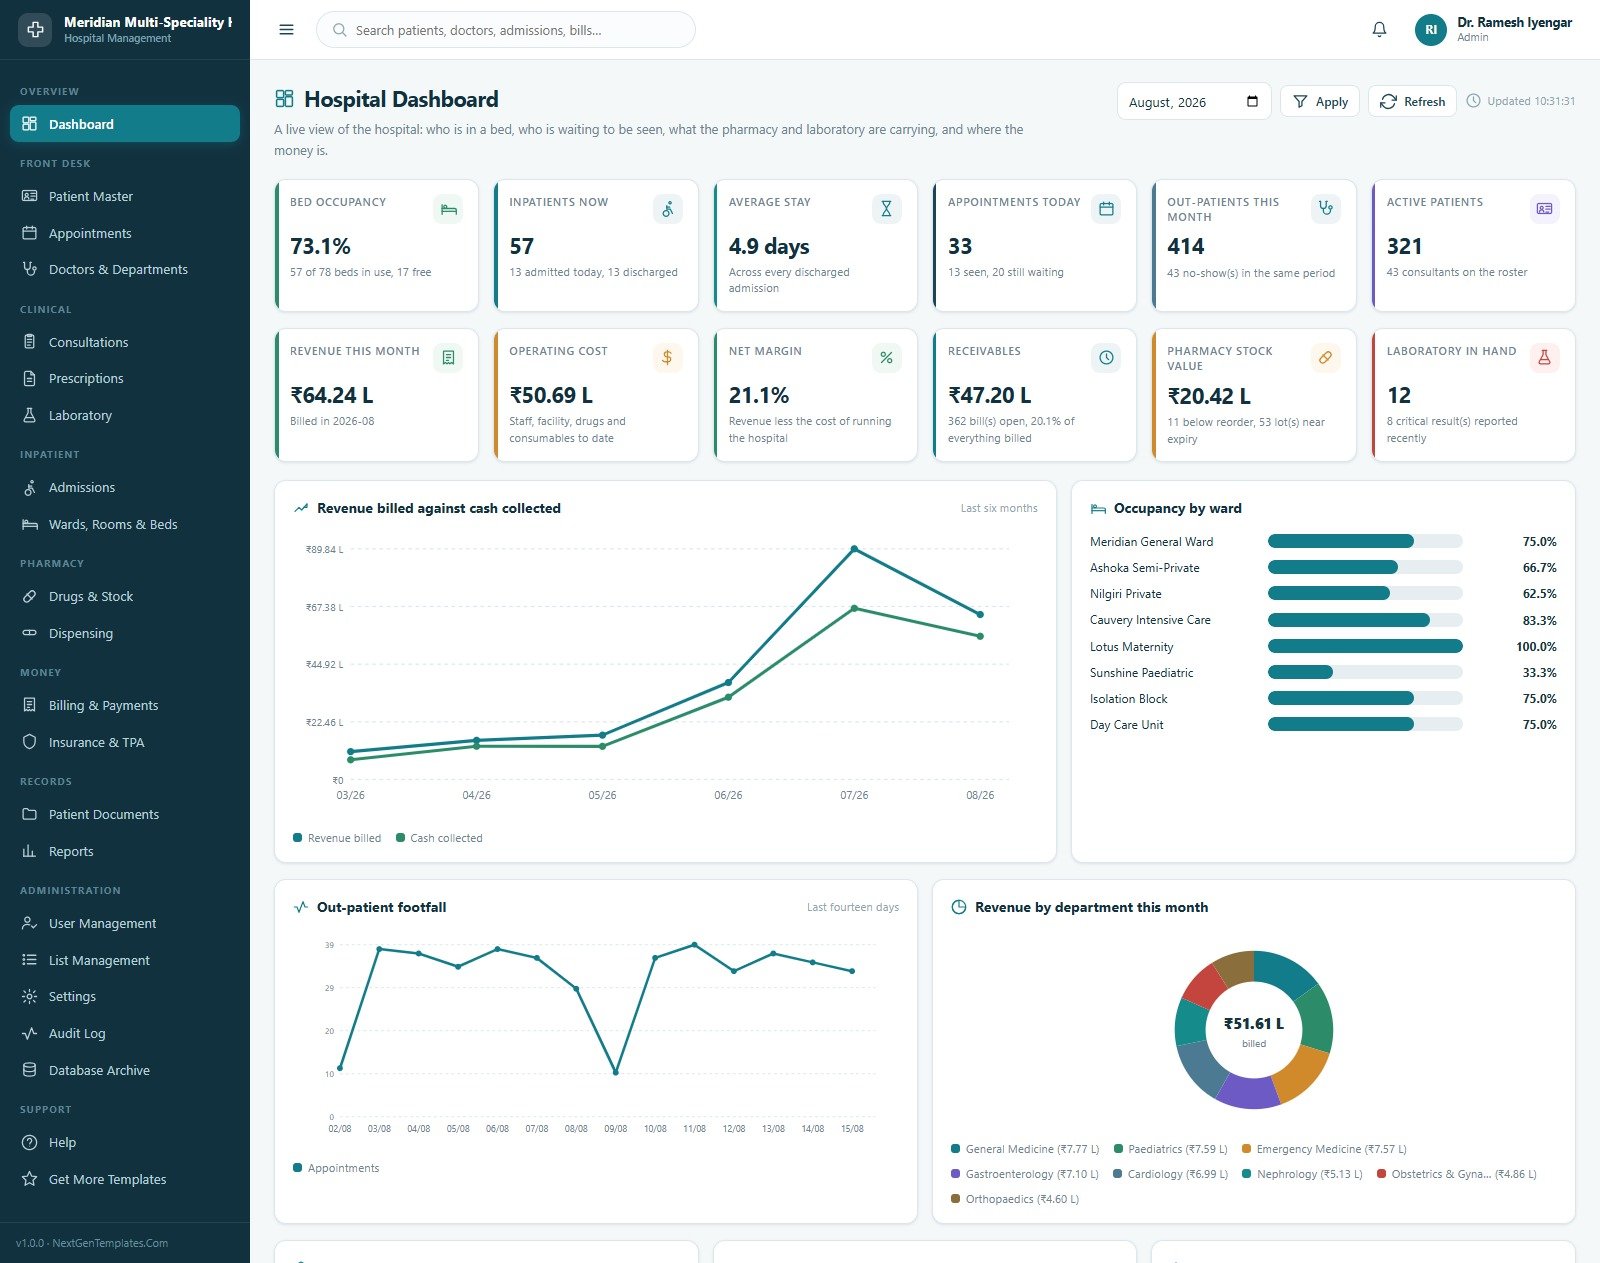The height and width of the screenshot is (1263, 1600).
Task: Toggle Cardiology legend entry
Action: pos(1171,1174)
